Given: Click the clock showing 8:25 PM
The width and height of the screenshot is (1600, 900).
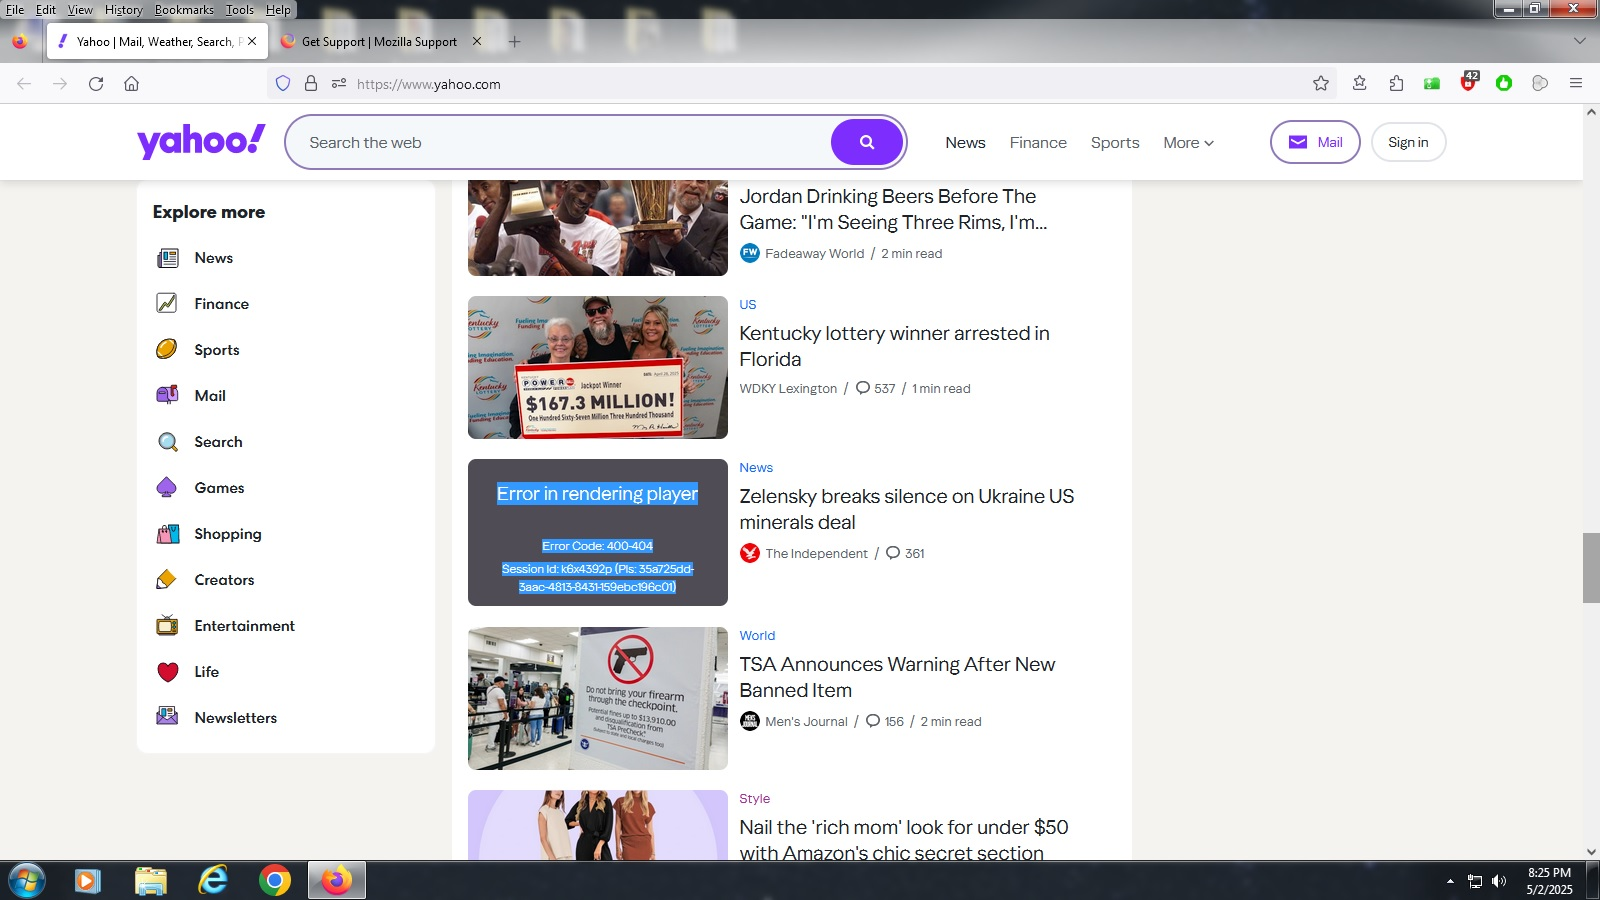Looking at the screenshot, I should (x=1549, y=872).
